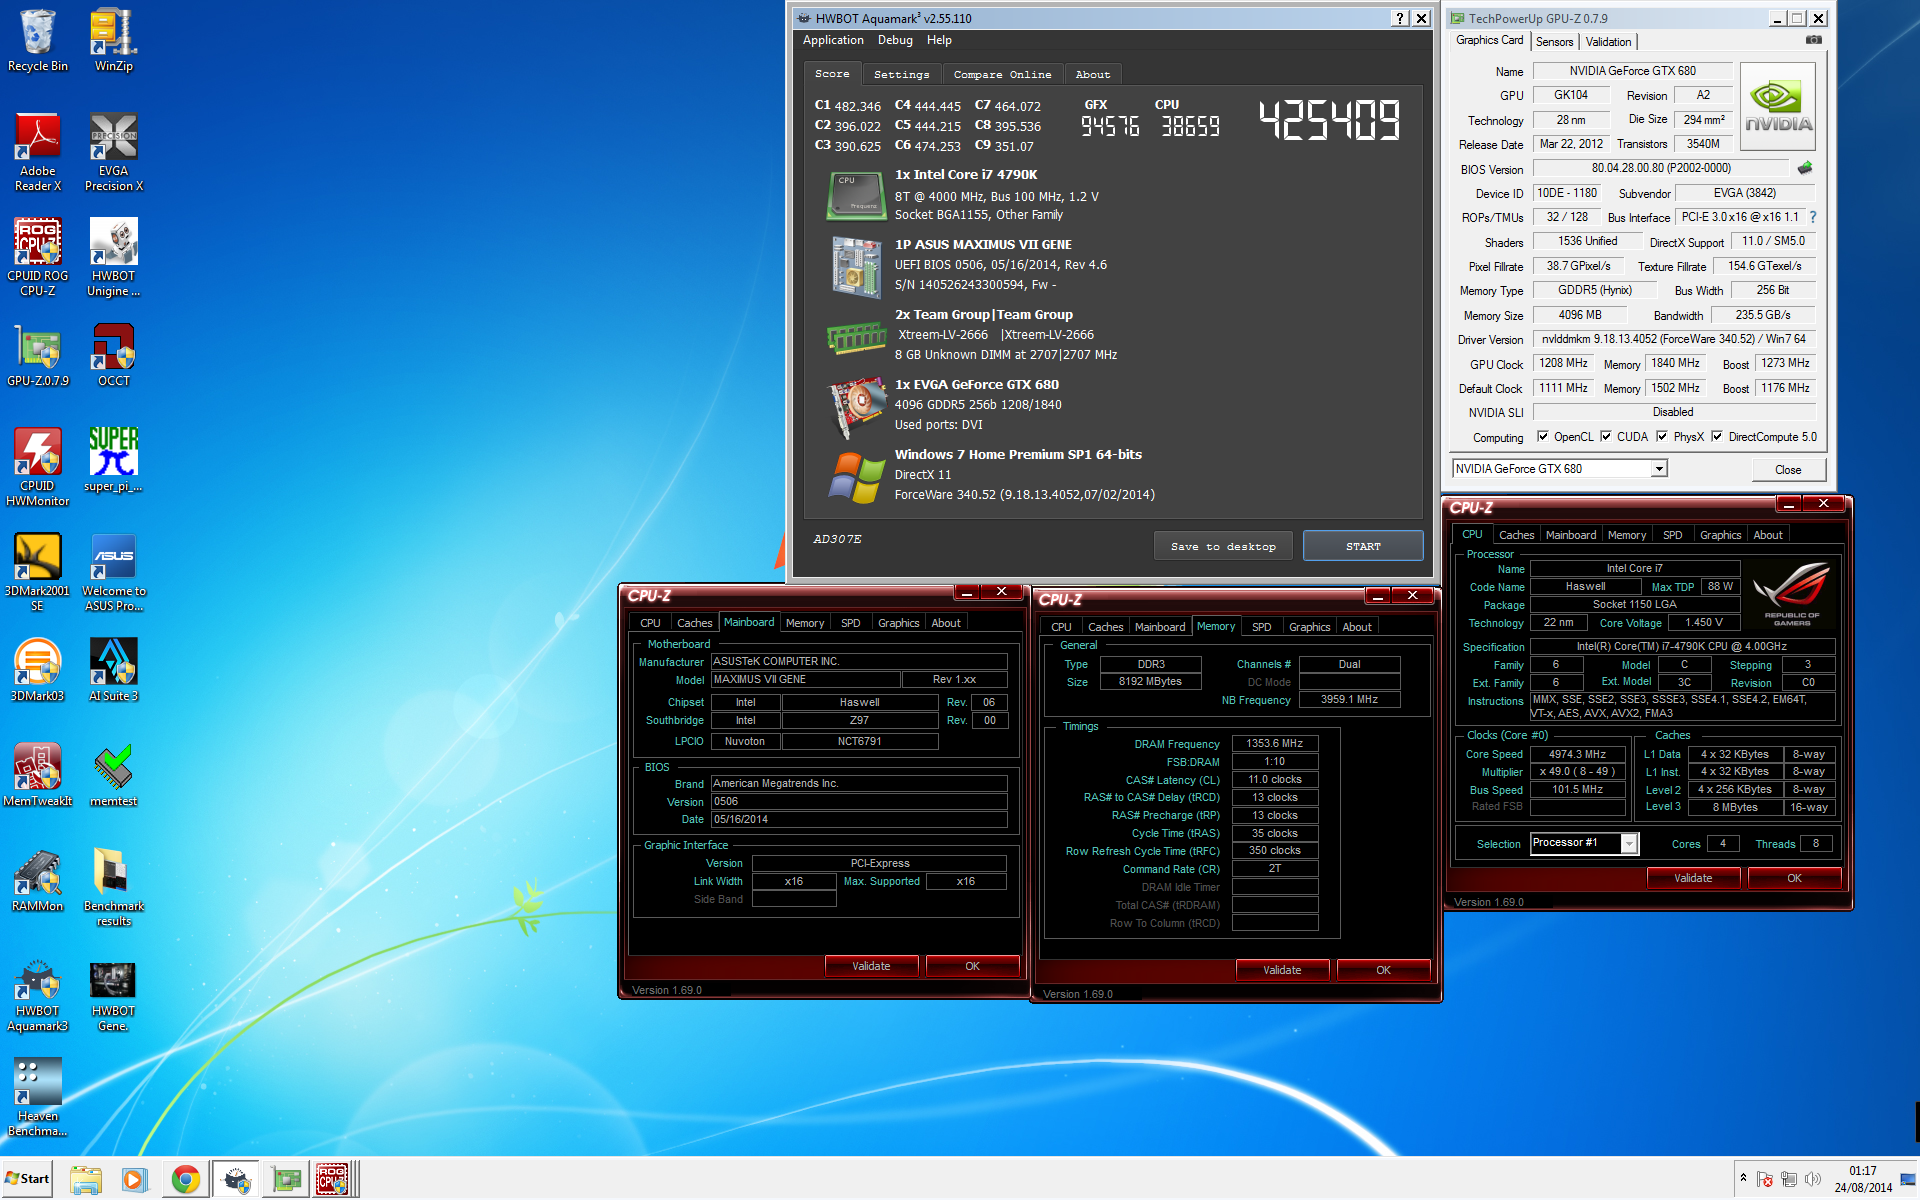Screen dimensions: 1920x1200
Task: Switch to the Validation tab in GPU-Z
Action: coord(1608,42)
